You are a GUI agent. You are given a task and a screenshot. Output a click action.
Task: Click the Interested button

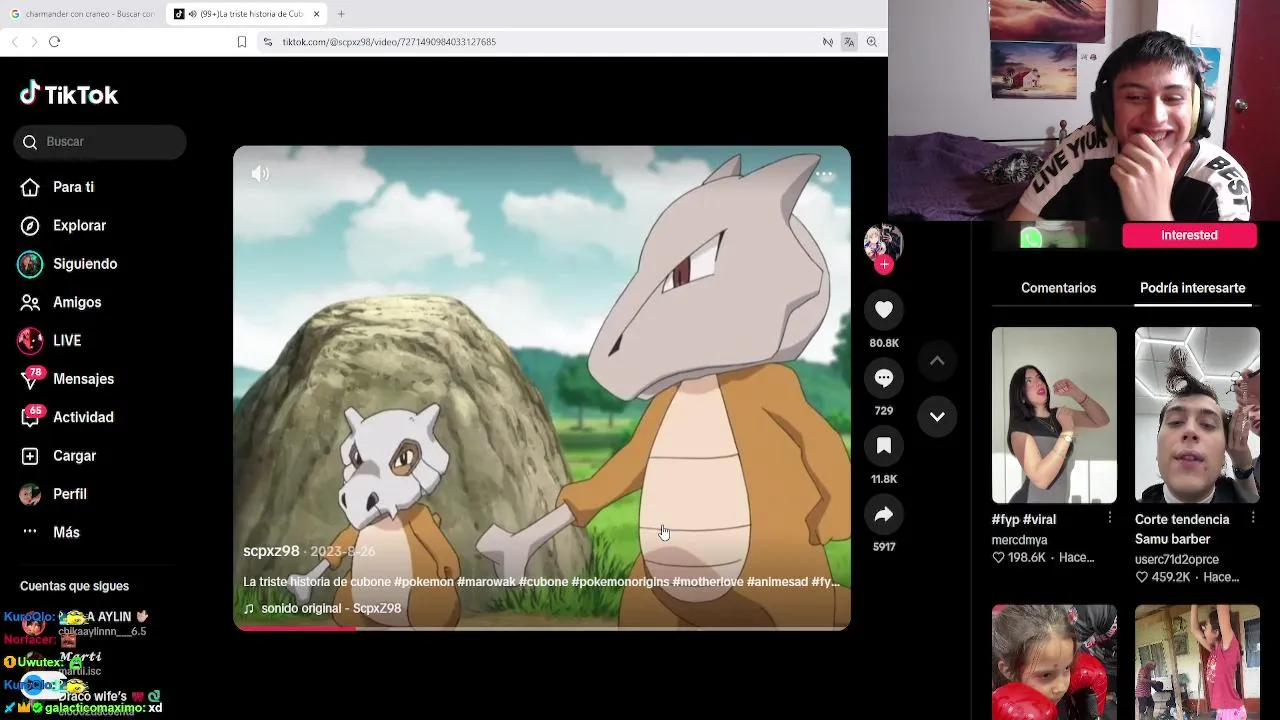pos(1189,235)
